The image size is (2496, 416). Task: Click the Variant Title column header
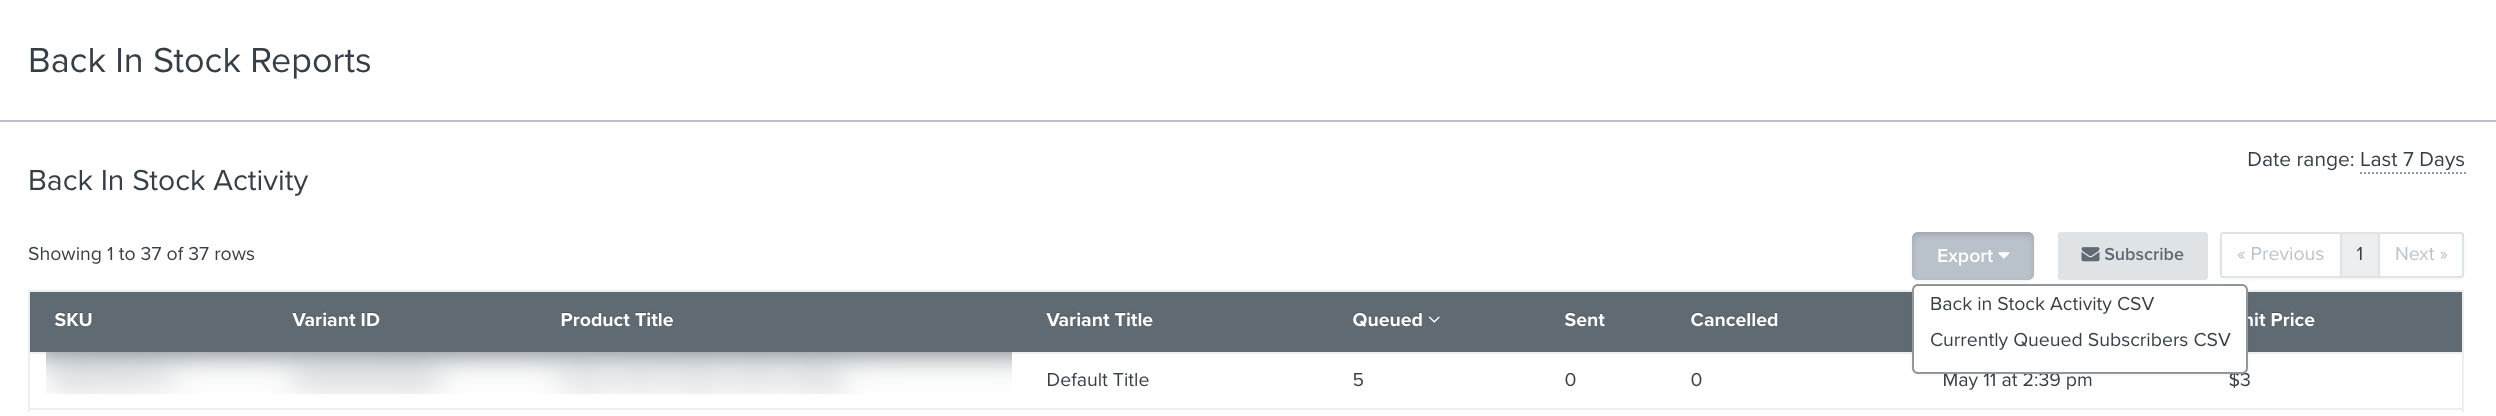click(x=1099, y=320)
